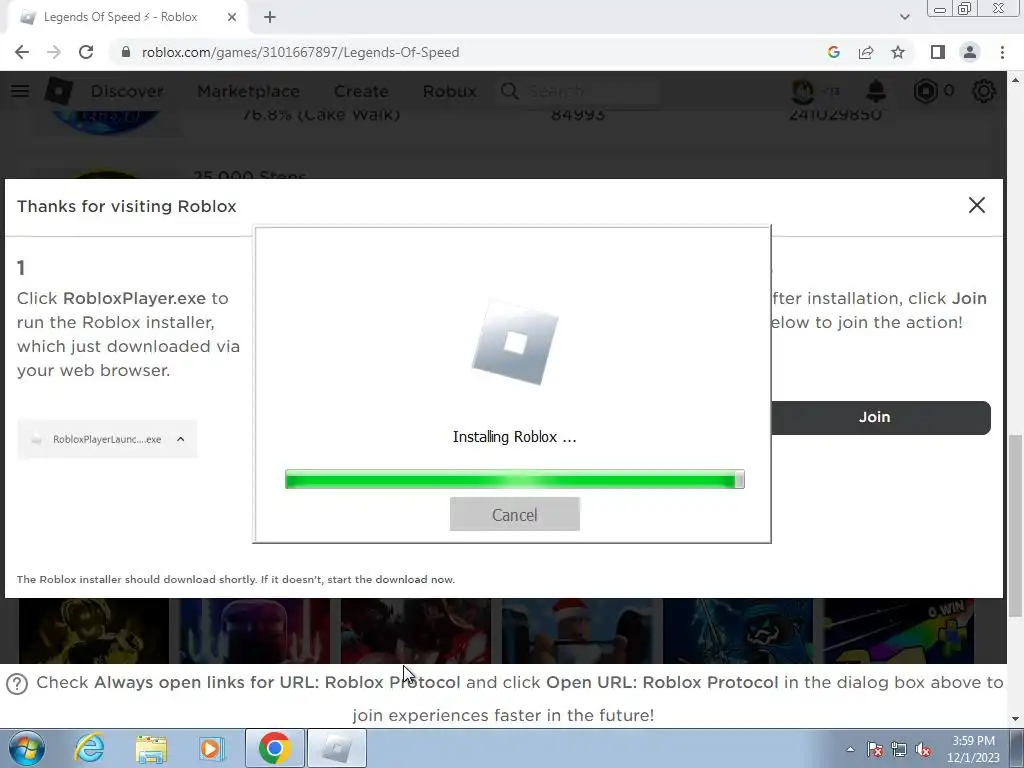Image resolution: width=1024 pixels, height=768 pixels.
Task: Open volume tray icon
Action: tap(923, 749)
